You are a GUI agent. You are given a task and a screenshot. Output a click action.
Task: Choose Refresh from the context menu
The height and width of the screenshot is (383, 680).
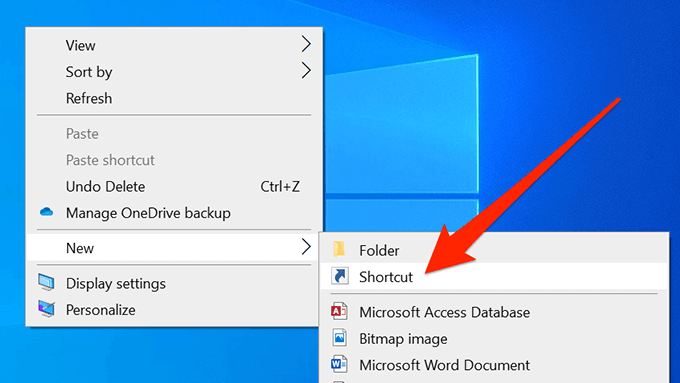point(174,98)
